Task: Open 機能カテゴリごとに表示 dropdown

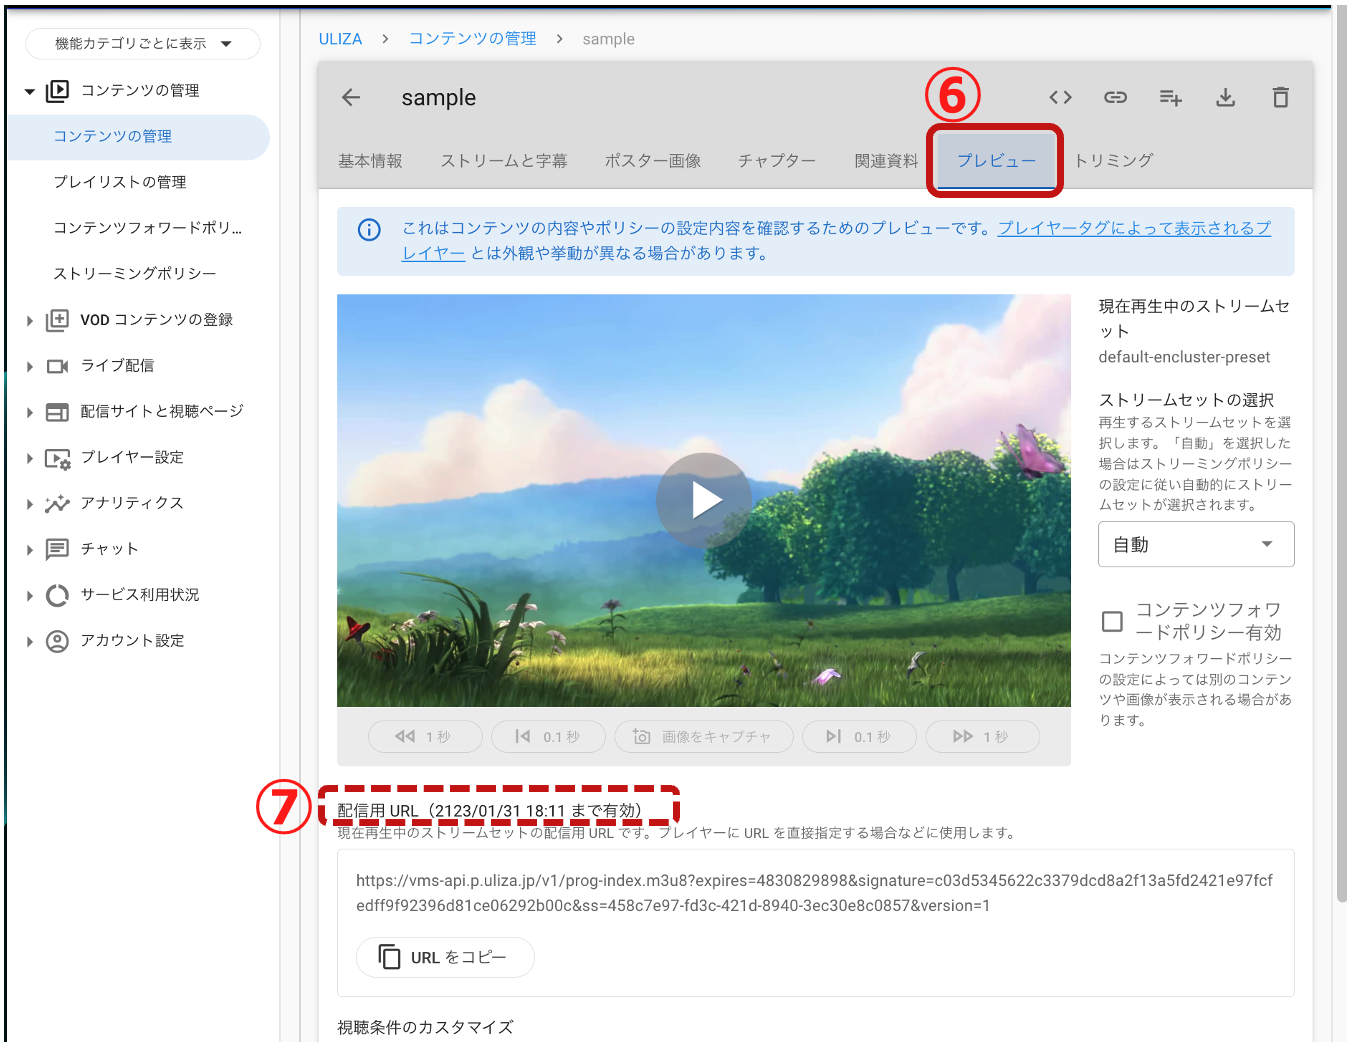Action: [x=143, y=44]
